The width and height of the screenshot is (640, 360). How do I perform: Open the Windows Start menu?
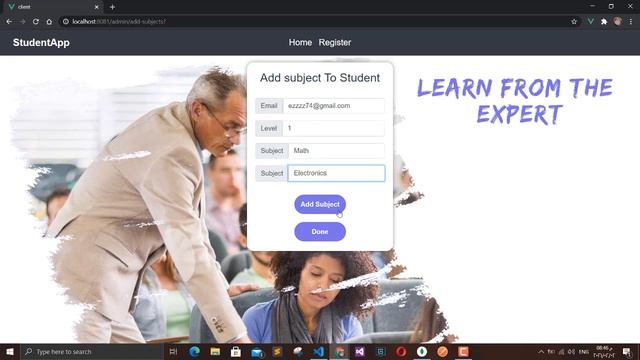(x=10, y=351)
